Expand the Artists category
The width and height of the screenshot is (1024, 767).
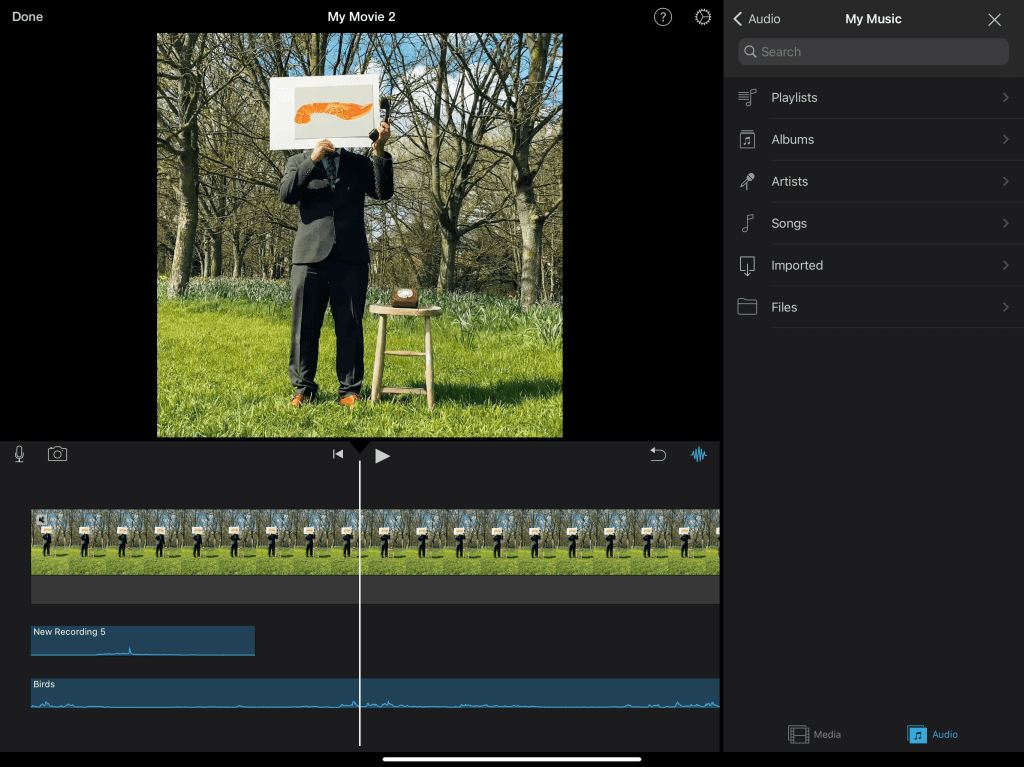point(873,182)
